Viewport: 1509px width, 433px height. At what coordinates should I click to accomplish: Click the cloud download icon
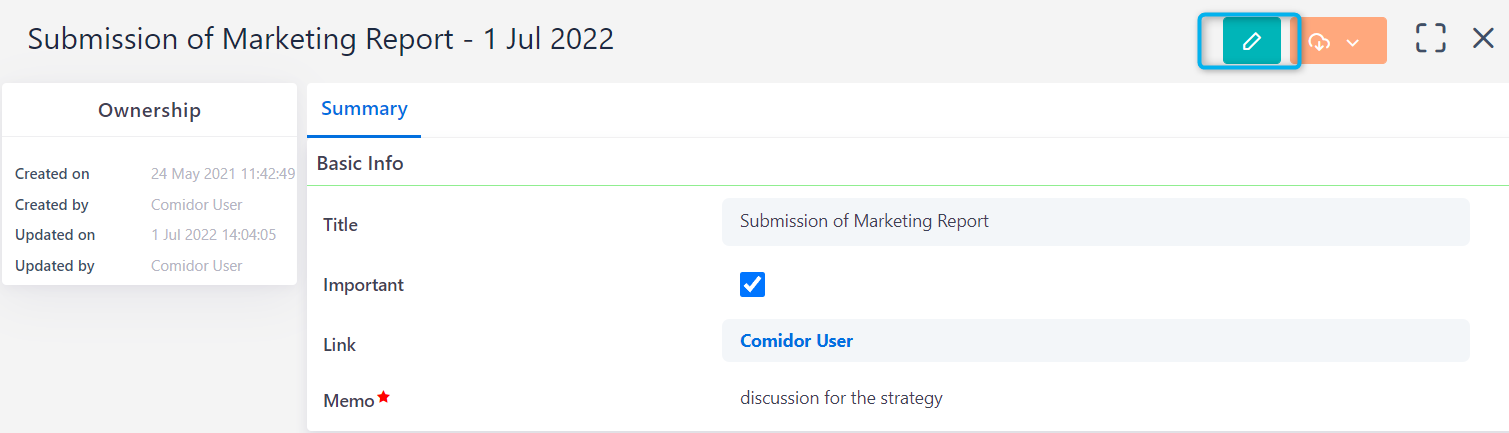click(x=1320, y=41)
